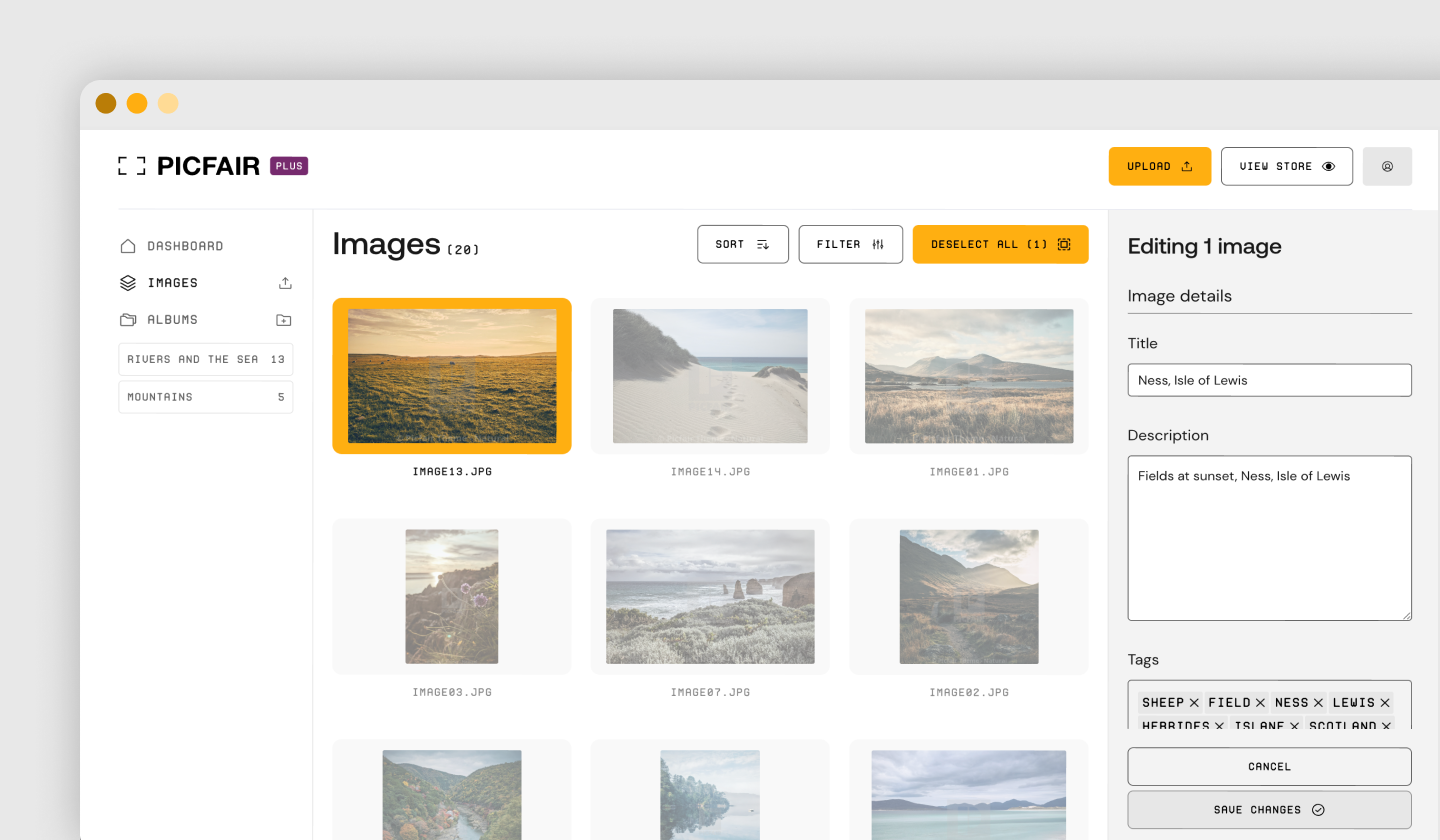Click the add album folder icon
1440x840 pixels.
pyautogui.click(x=284, y=320)
